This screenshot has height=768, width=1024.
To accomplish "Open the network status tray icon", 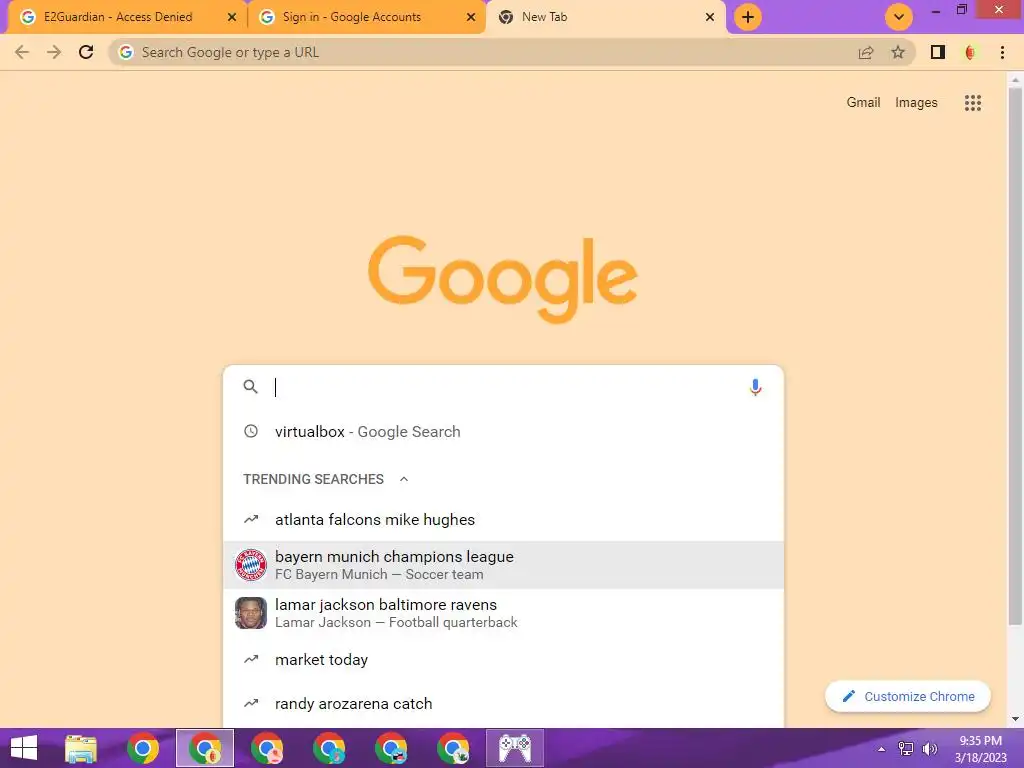I will coord(906,749).
